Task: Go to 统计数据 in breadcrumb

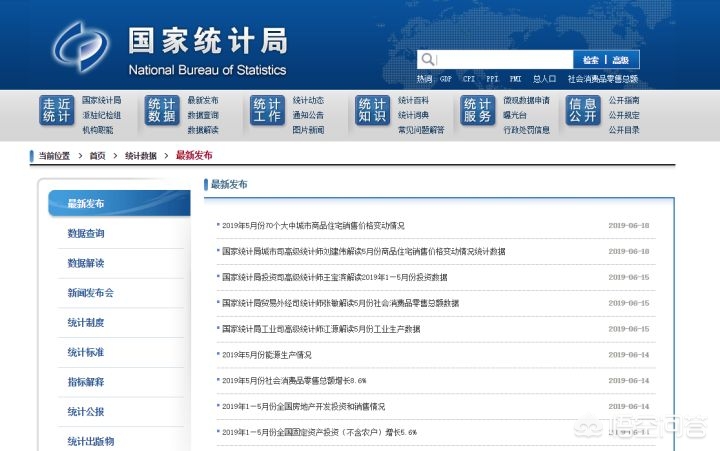Action: [x=141, y=156]
